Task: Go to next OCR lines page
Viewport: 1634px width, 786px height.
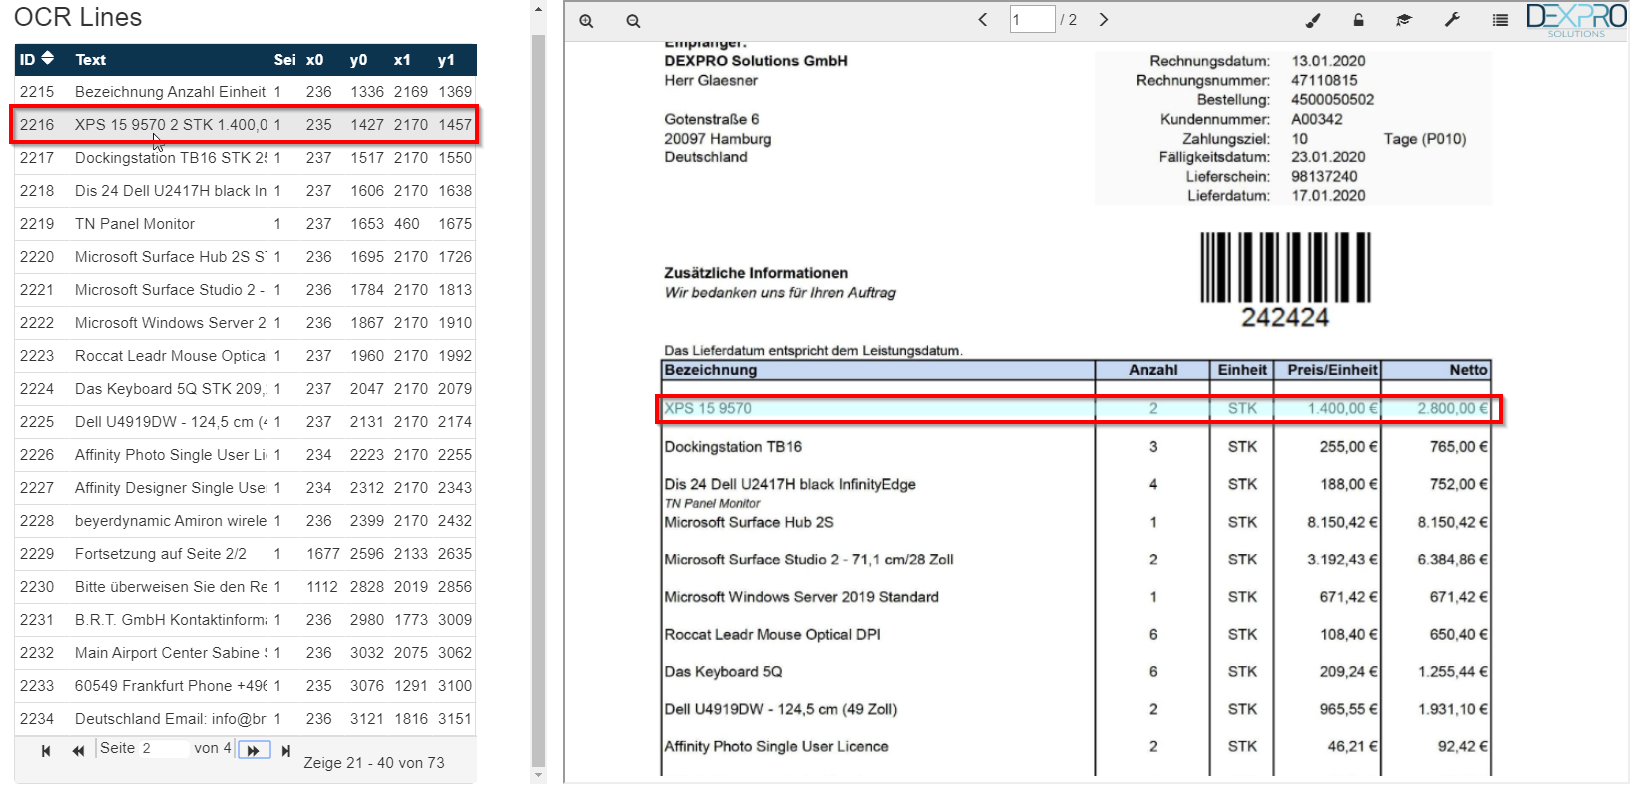Action: (x=254, y=750)
